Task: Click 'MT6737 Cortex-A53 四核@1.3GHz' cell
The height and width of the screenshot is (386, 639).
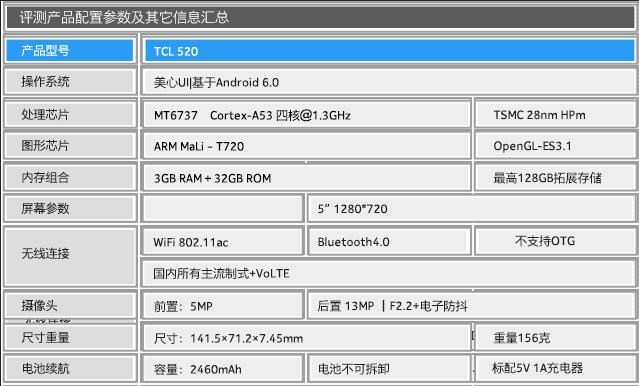Action: click(306, 115)
